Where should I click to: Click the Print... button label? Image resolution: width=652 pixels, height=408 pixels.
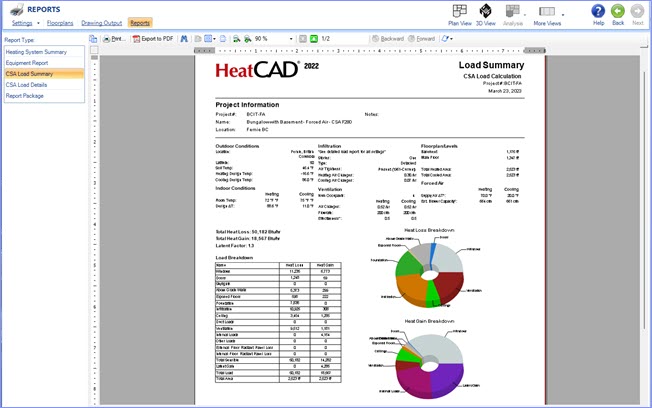click(119, 39)
